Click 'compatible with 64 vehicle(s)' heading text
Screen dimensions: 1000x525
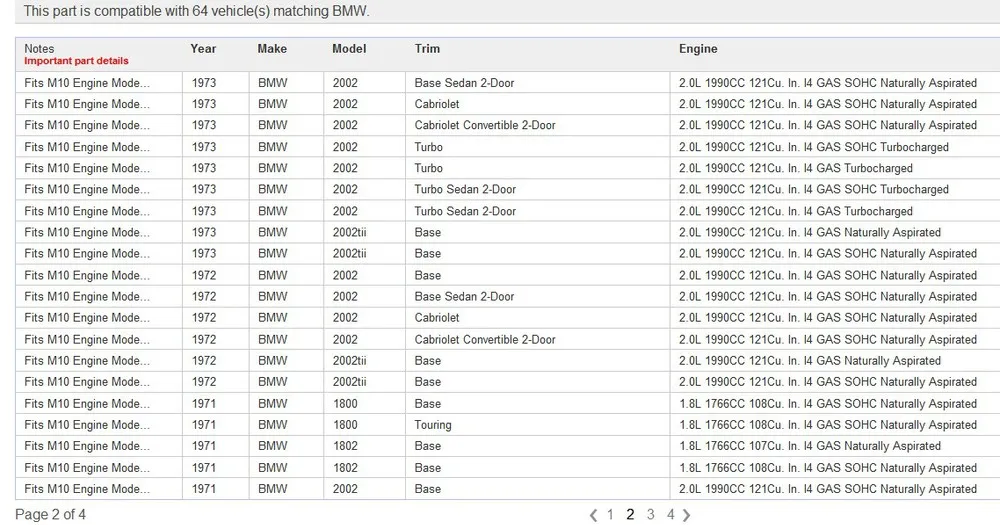point(196,11)
